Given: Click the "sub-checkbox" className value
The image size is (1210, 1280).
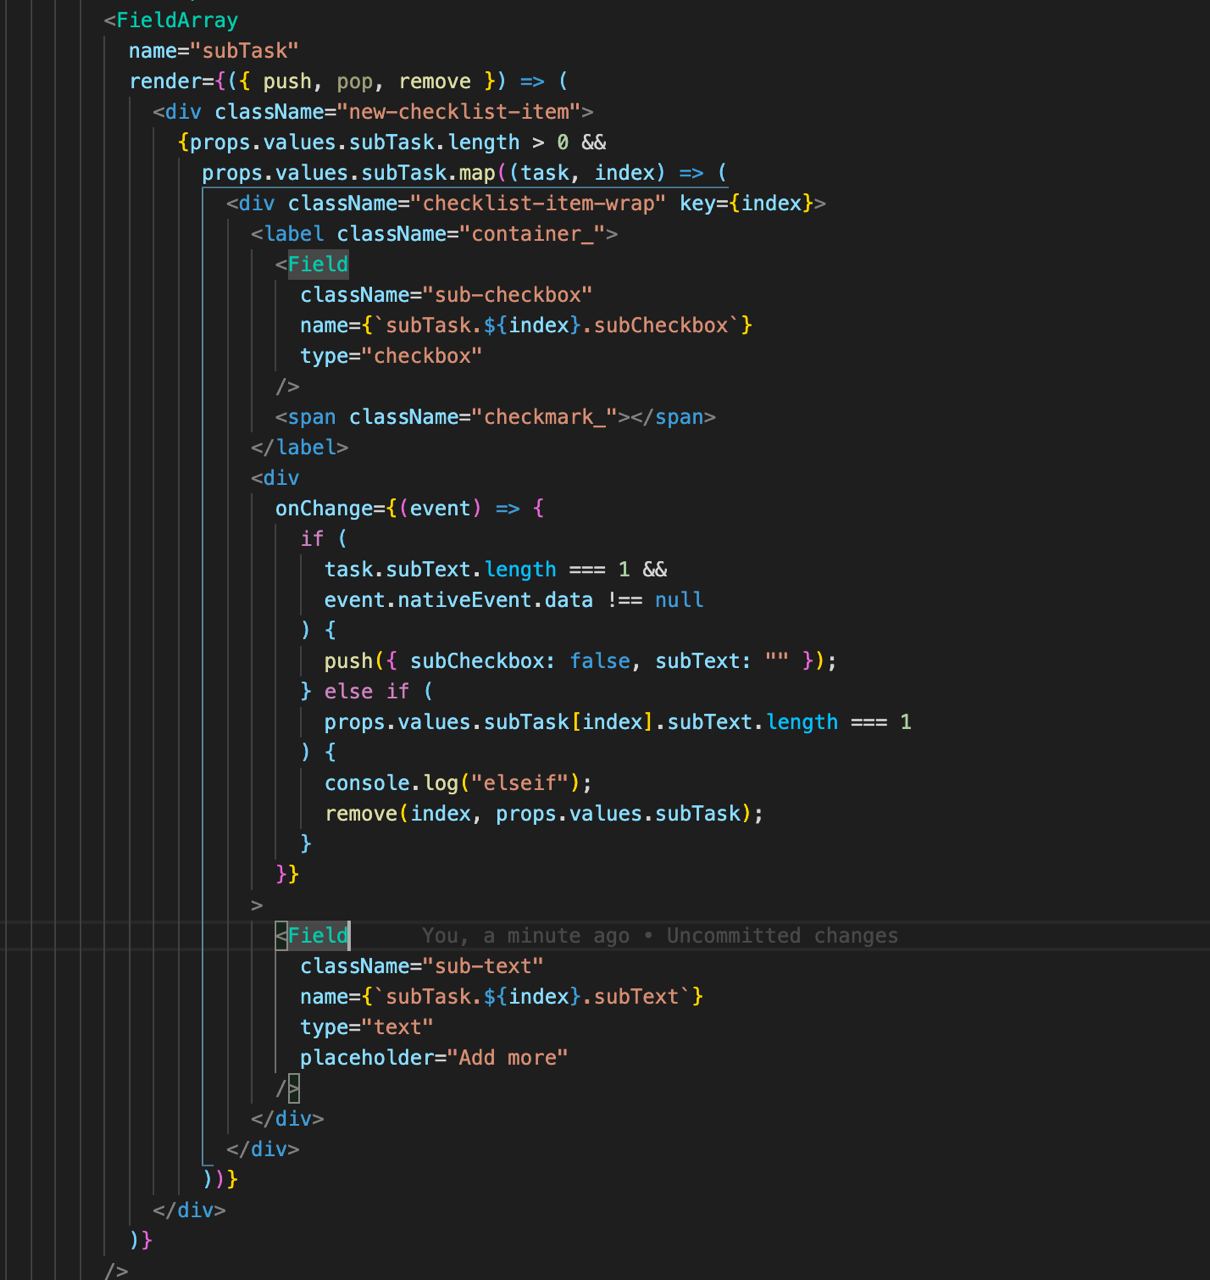Looking at the screenshot, I should tap(508, 295).
